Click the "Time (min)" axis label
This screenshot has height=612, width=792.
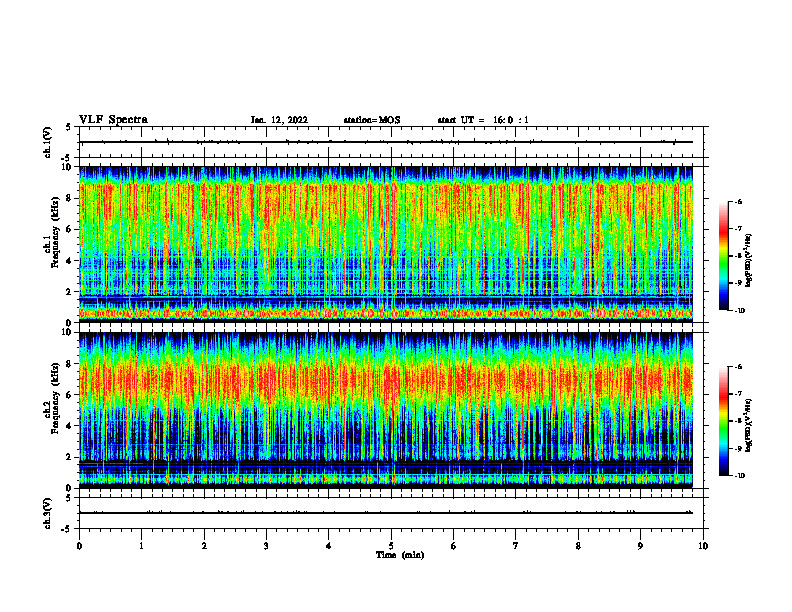pos(400,555)
